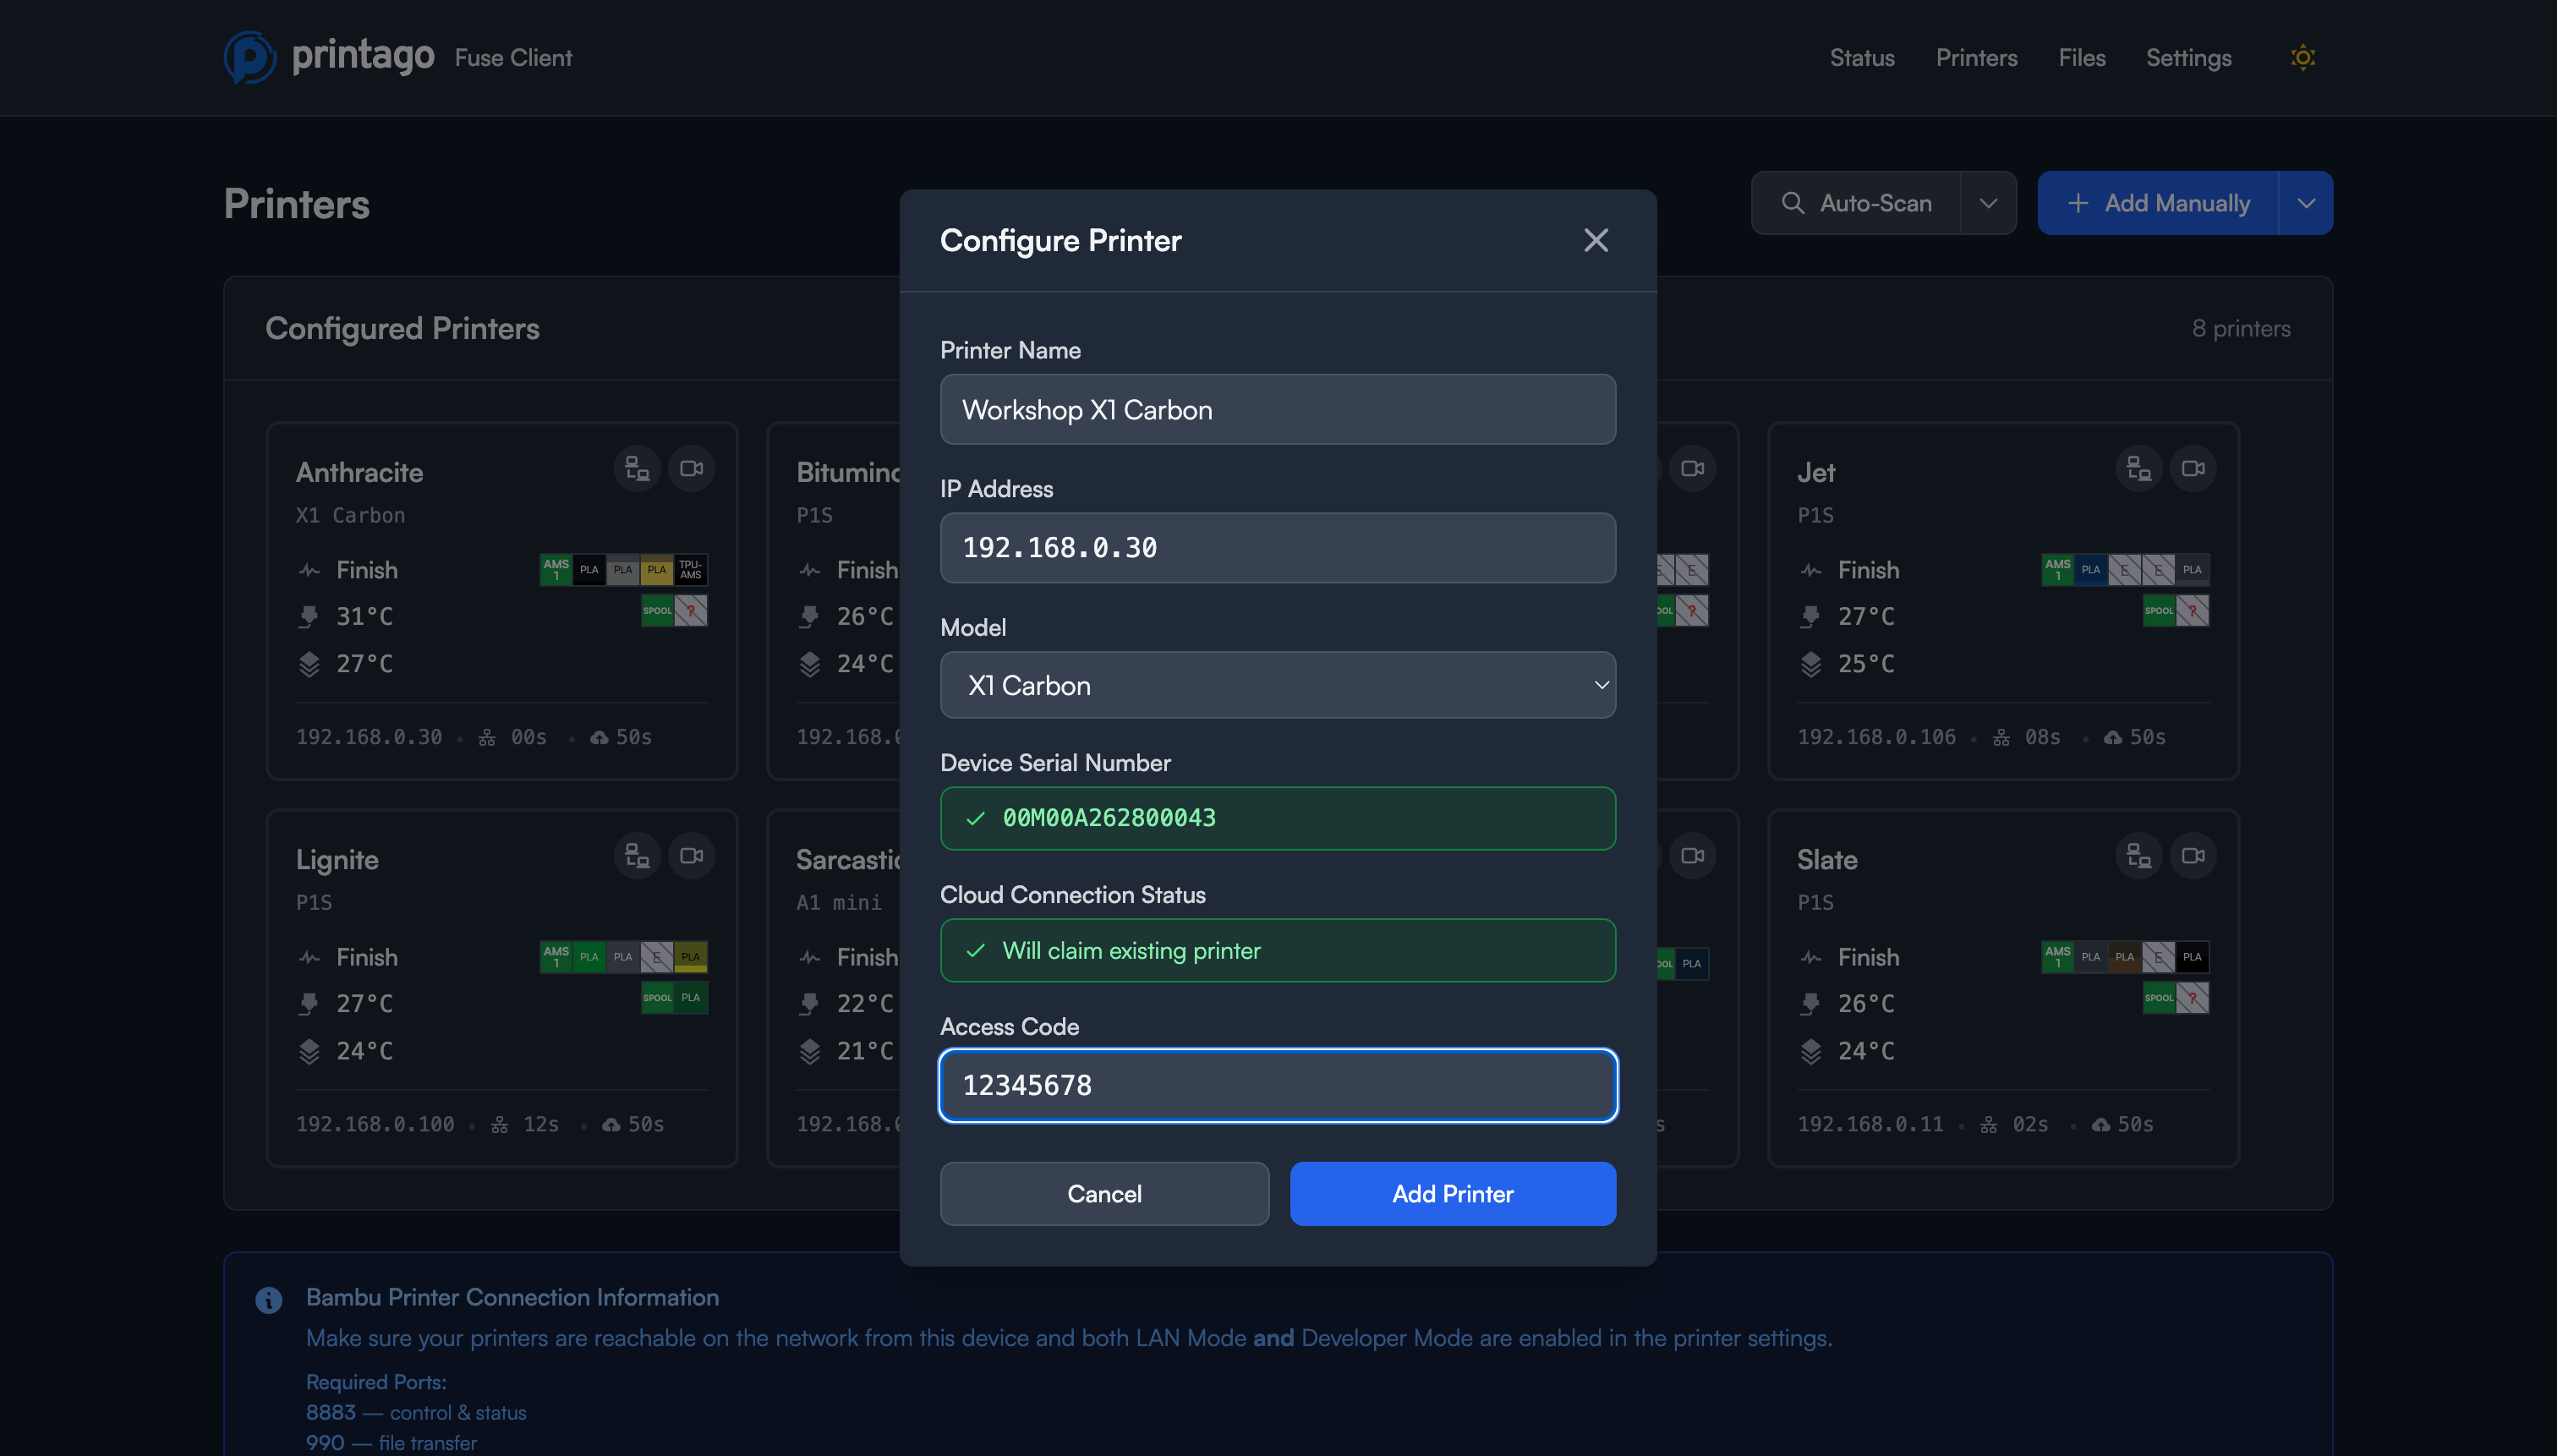Click Anthracite's camera icon
The width and height of the screenshot is (2557, 1456).
691,469
